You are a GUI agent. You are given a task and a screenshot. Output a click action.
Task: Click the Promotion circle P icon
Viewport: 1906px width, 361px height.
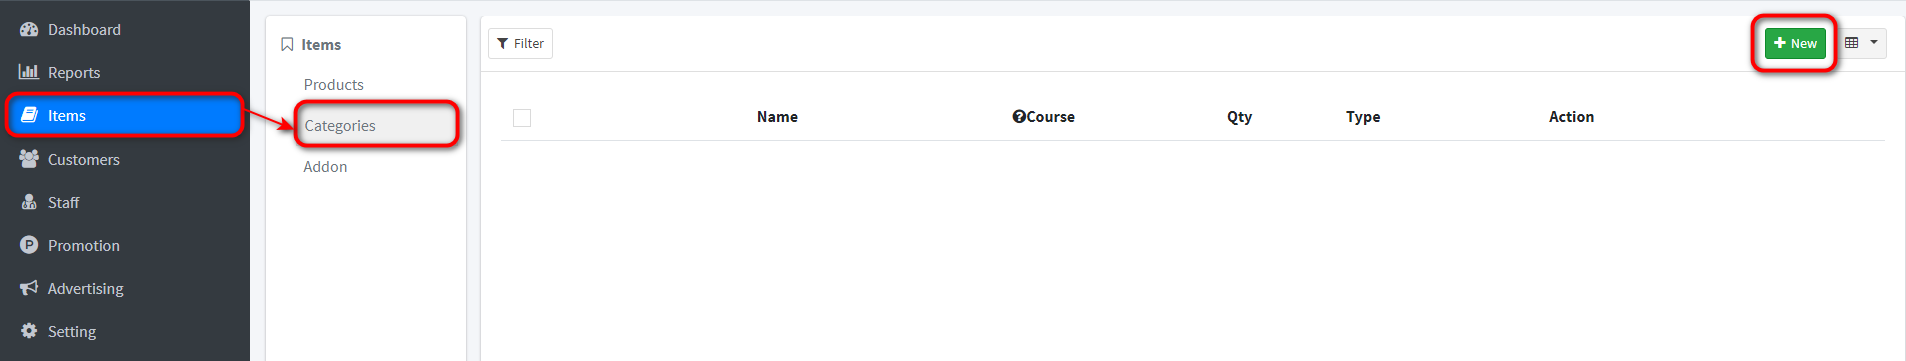pyautogui.click(x=29, y=245)
